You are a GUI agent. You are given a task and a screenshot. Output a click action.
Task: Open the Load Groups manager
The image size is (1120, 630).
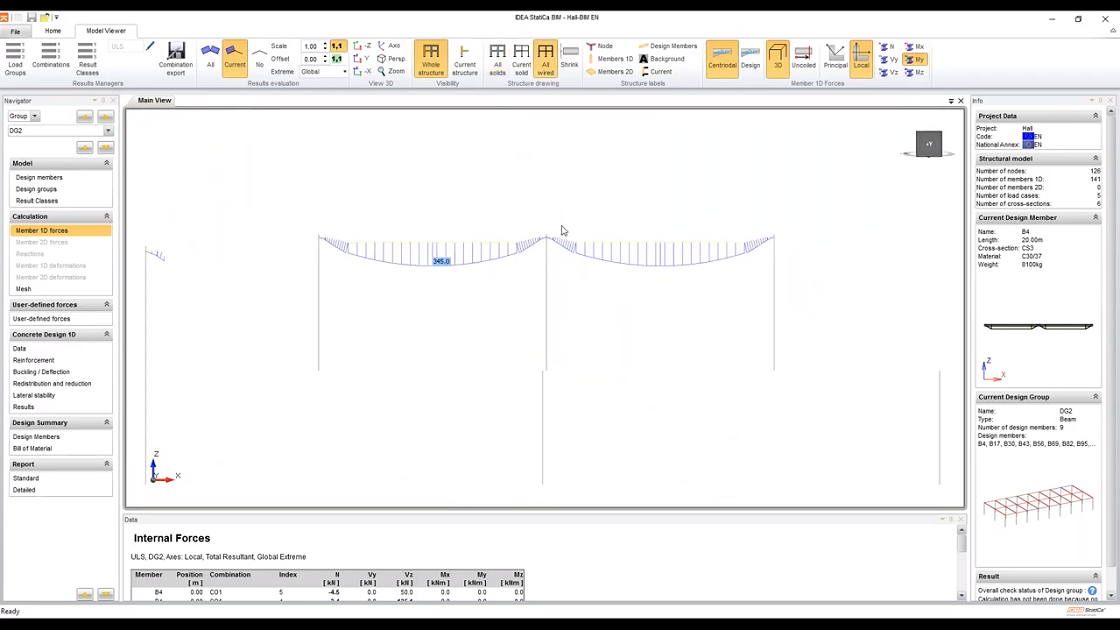(x=15, y=59)
